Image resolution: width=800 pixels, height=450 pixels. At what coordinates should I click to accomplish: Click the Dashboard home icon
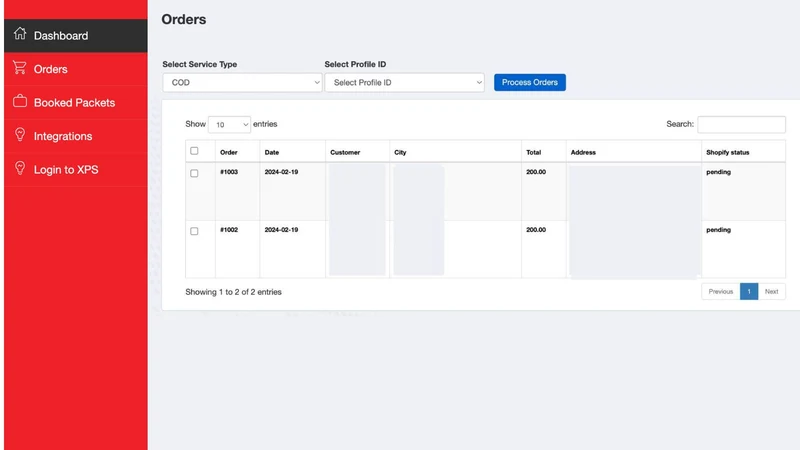[x=20, y=34]
